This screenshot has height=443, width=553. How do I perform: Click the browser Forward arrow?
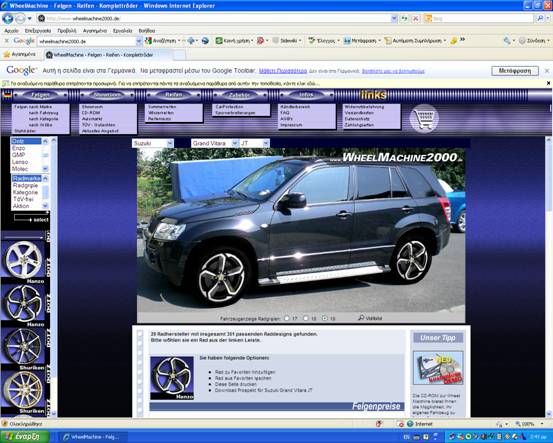click(20, 18)
